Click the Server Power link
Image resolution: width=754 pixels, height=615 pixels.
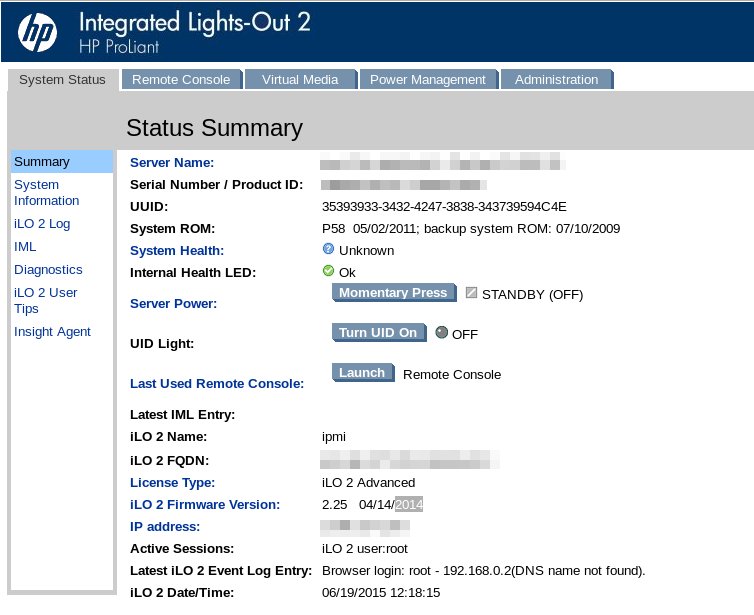[x=174, y=304]
